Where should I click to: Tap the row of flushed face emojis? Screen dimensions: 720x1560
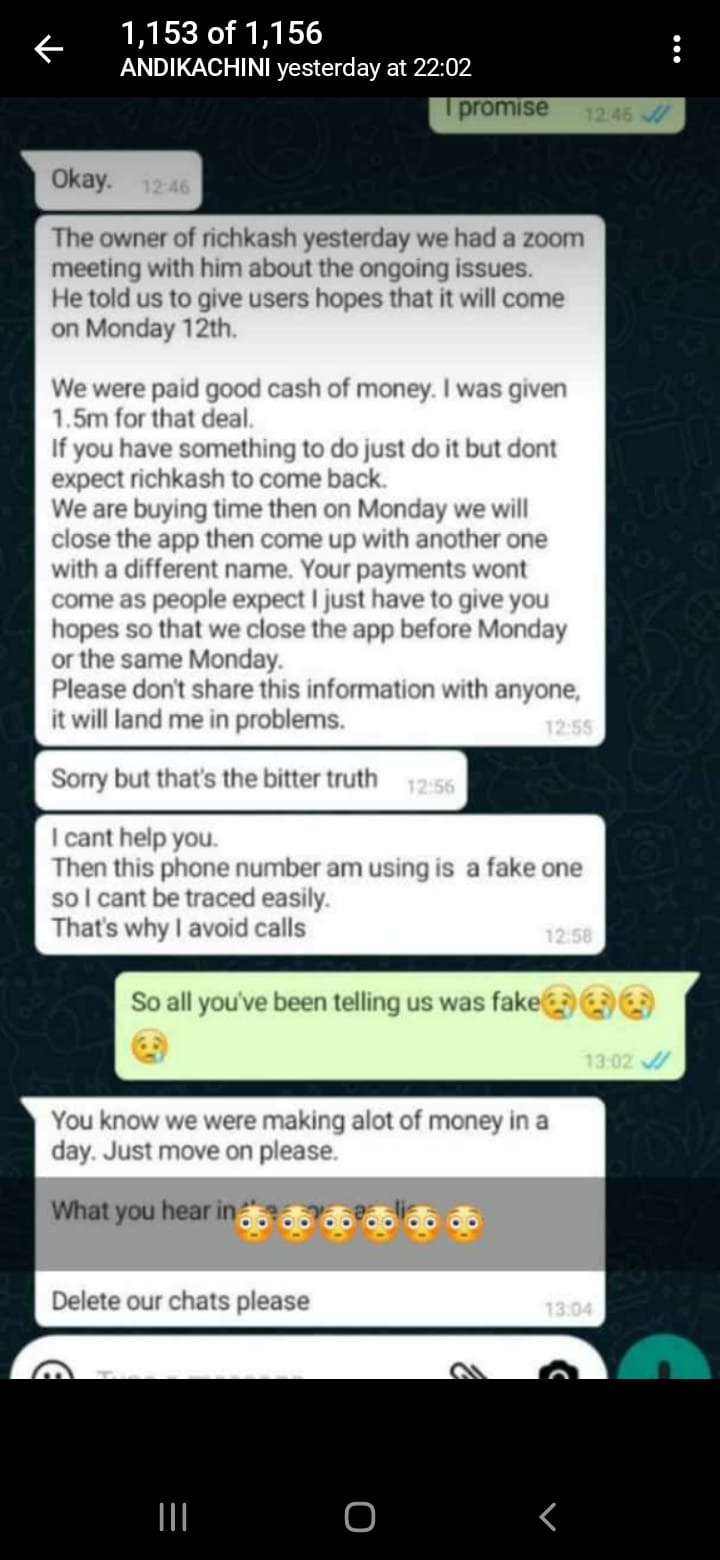pos(358,1224)
